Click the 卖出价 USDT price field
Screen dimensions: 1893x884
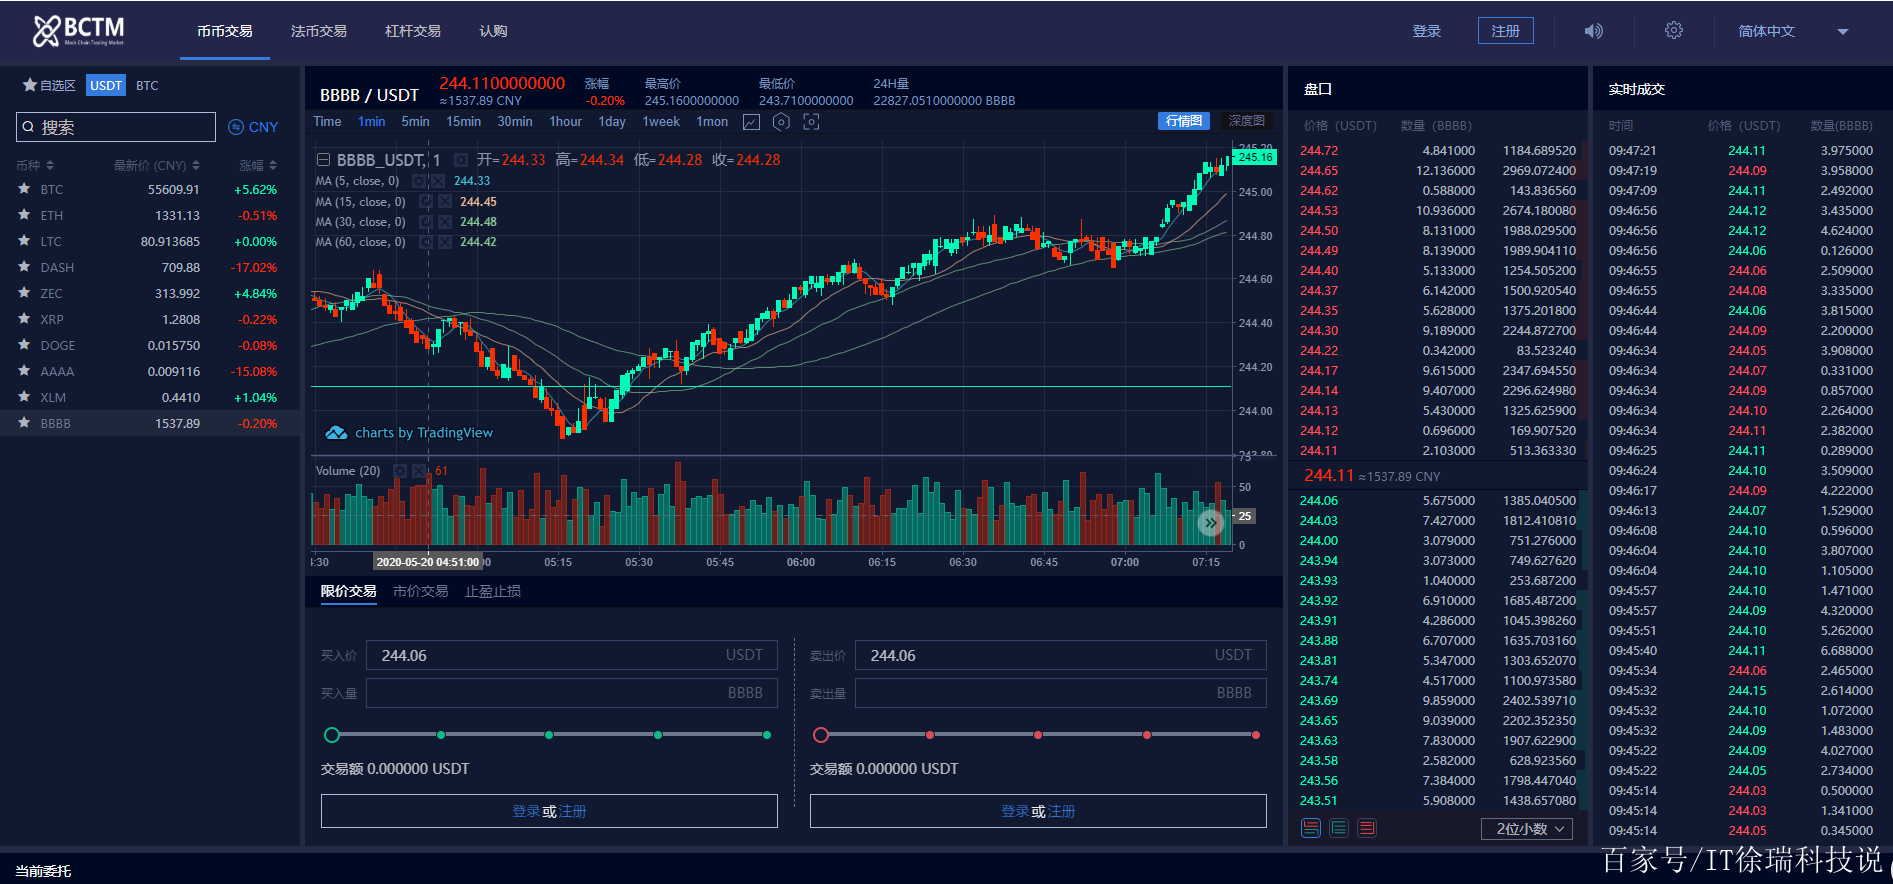1061,655
